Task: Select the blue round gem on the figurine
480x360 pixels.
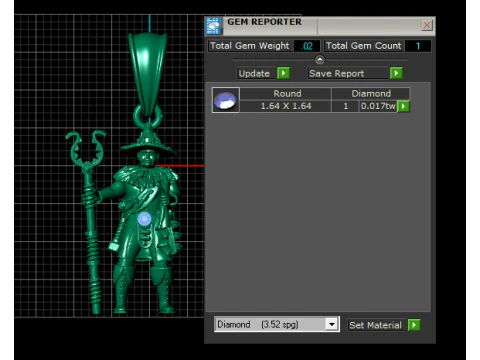Action: [x=144, y=219]
